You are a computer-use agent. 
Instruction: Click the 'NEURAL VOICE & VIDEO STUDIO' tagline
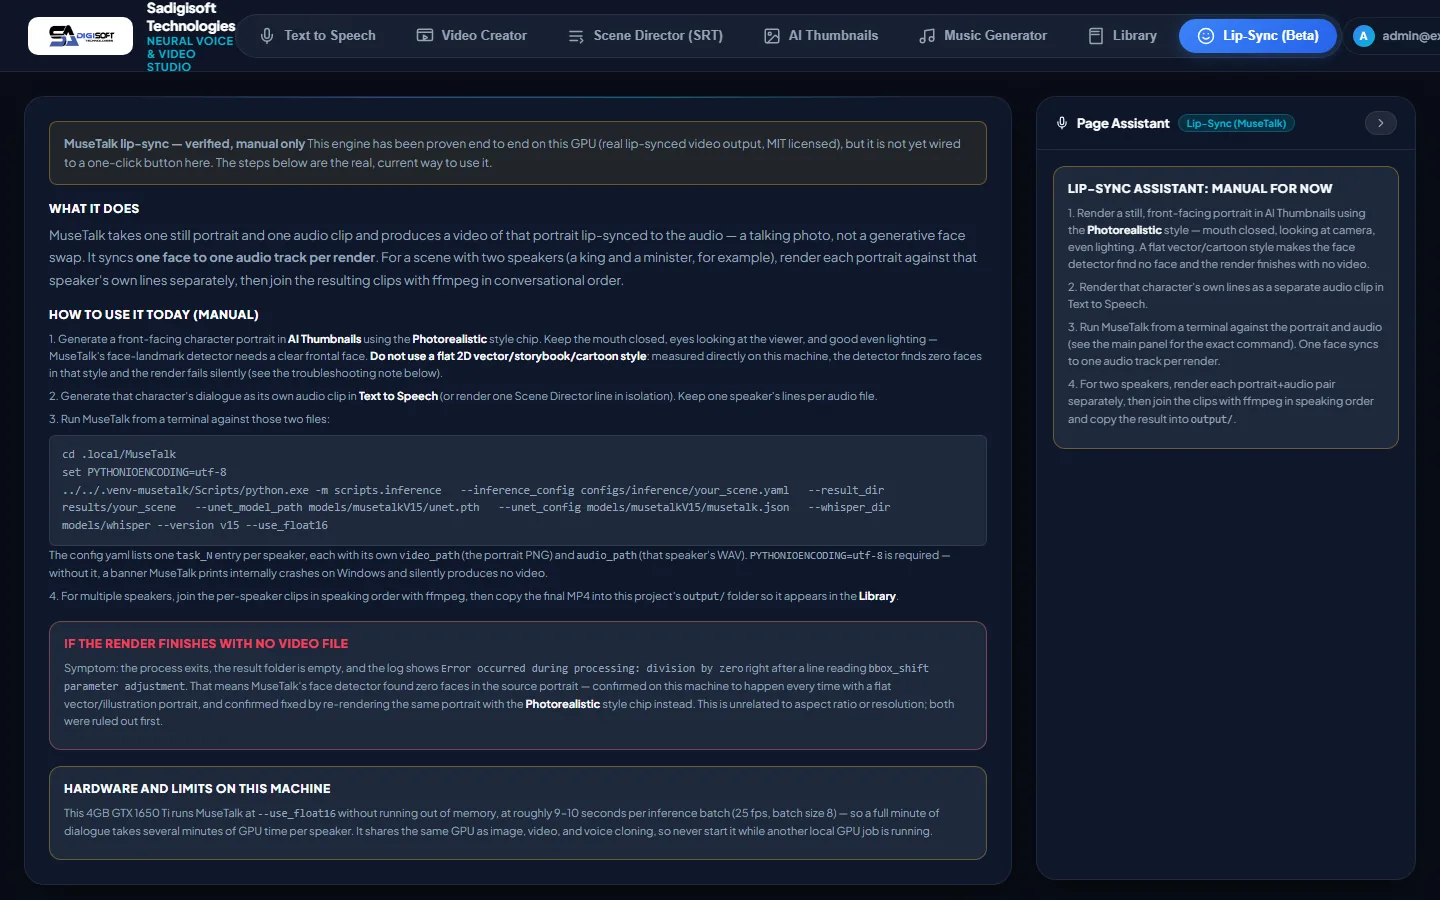pos(190,54)
